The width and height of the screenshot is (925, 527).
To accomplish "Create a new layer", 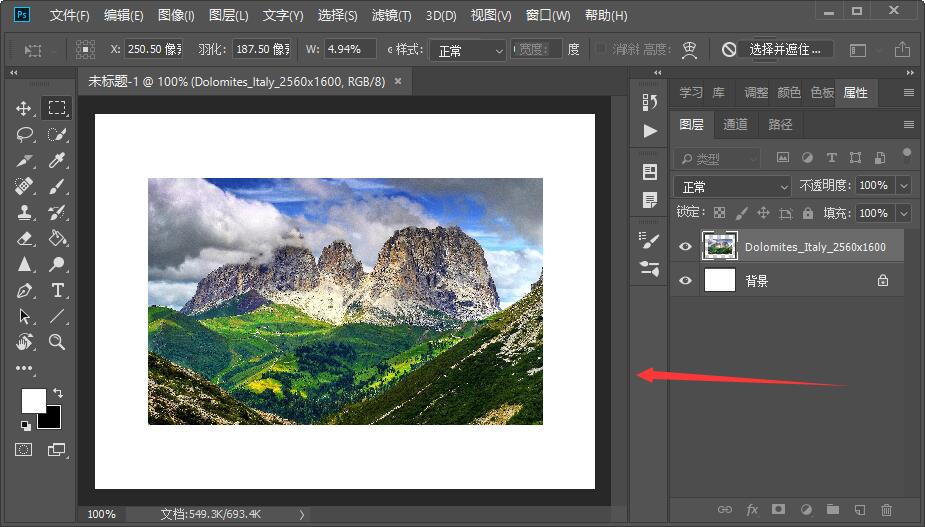I will coord(860,509).
